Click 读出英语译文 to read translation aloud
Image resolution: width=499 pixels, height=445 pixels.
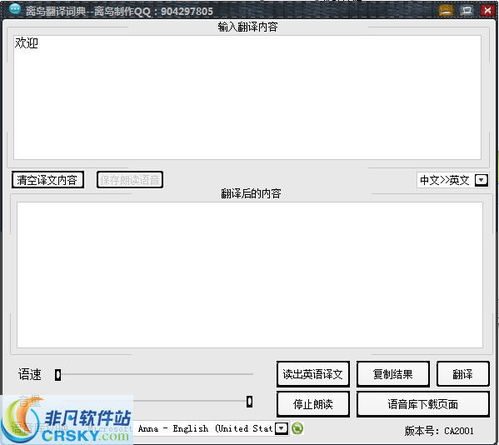(313, 374)
